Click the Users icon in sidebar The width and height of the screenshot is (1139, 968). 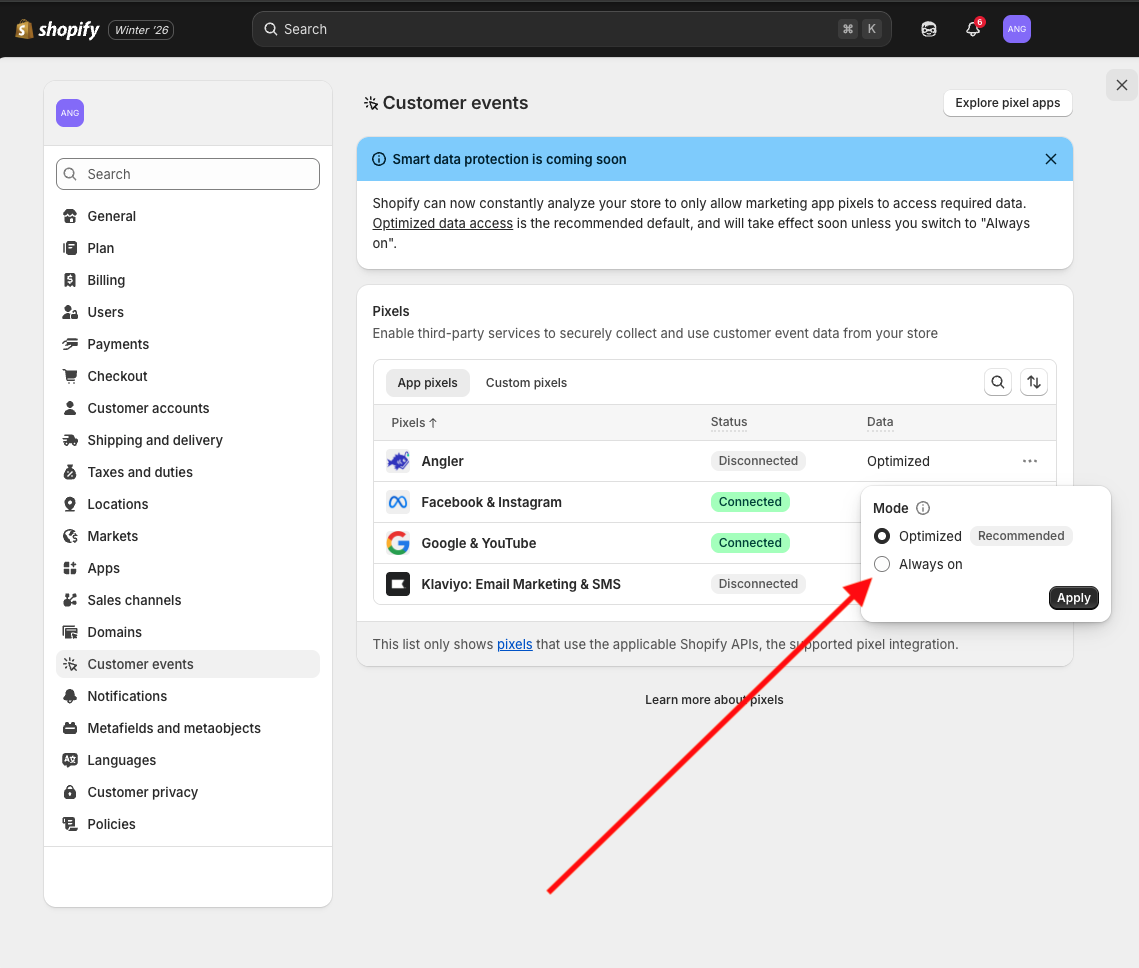(x=70, y=312)
